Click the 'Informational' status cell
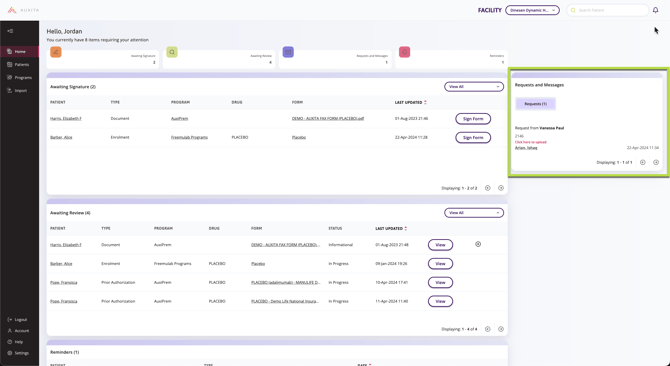Viewport: 670px width, 366px height. [x=341, y=245]
